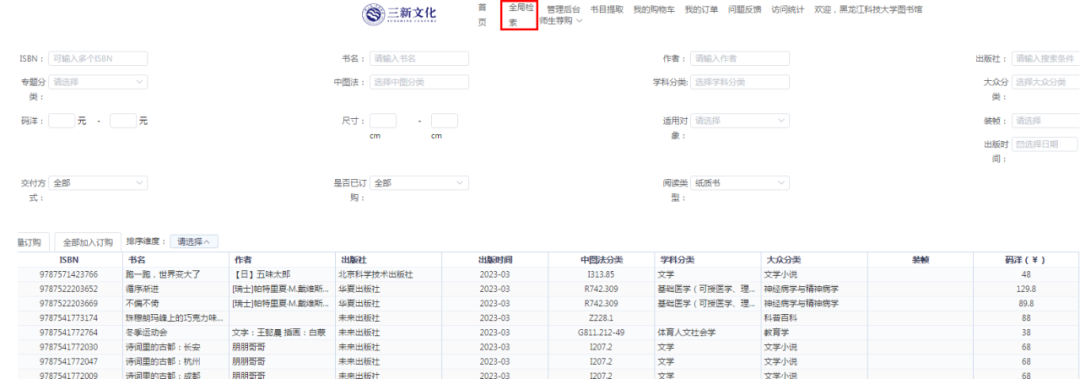Click the 书名 column header

[176, 260]
